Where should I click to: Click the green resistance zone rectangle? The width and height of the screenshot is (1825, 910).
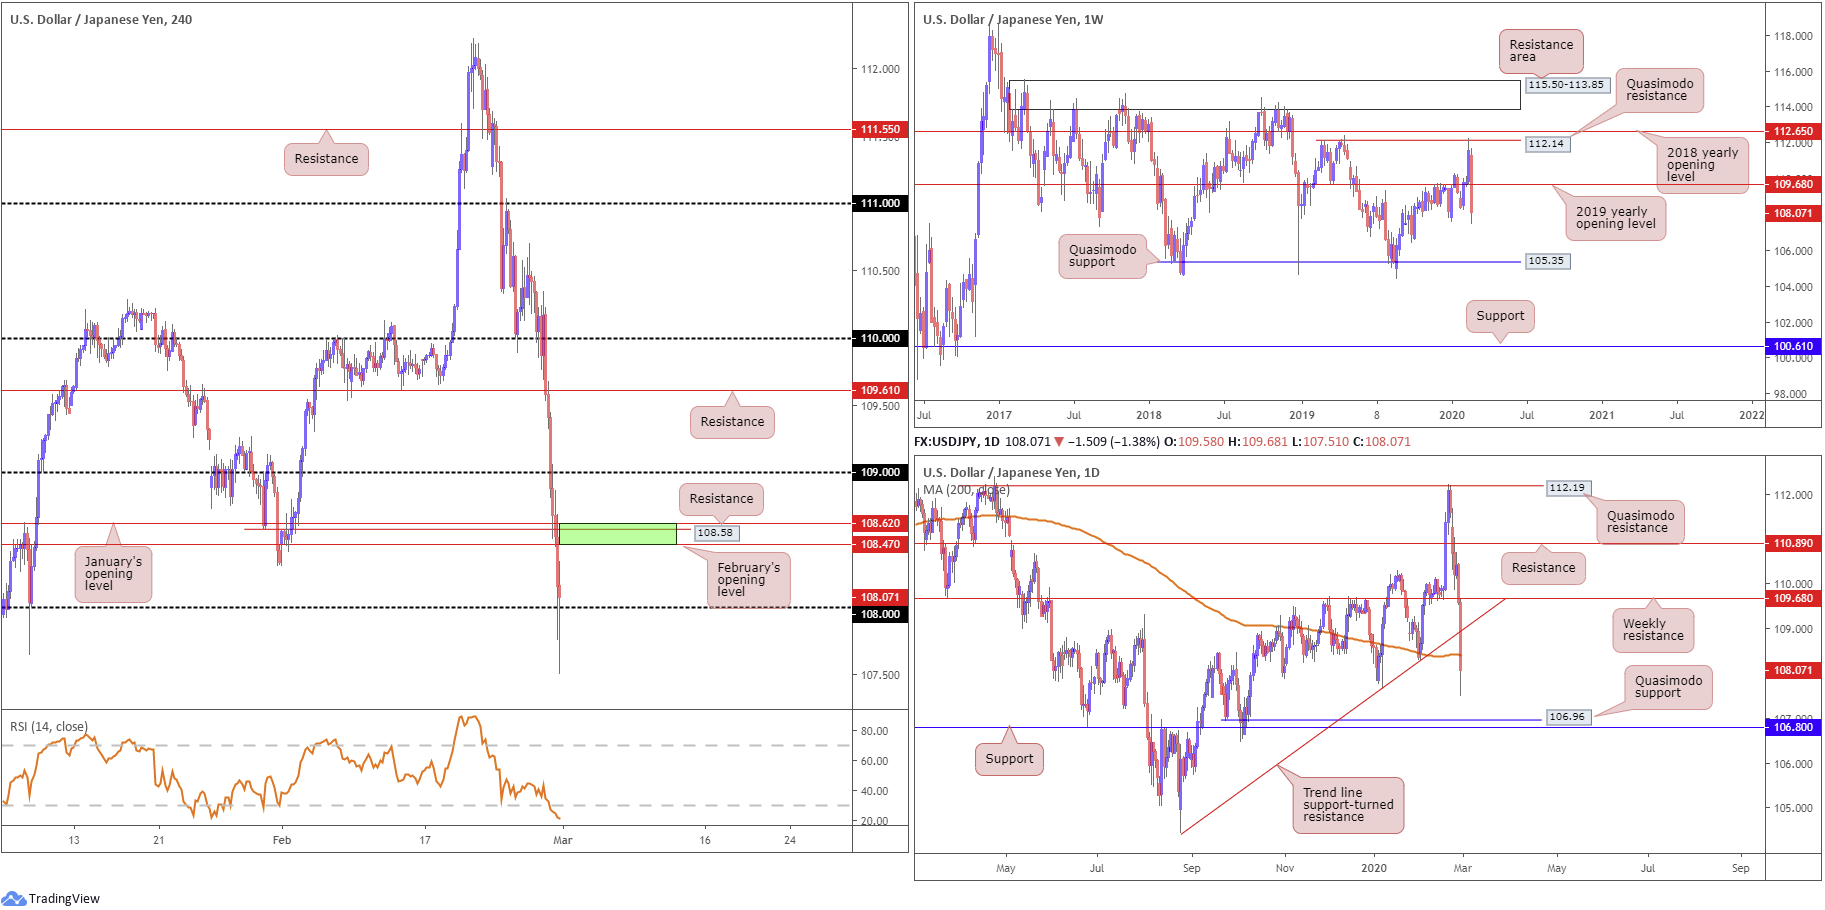click(617, 534)
